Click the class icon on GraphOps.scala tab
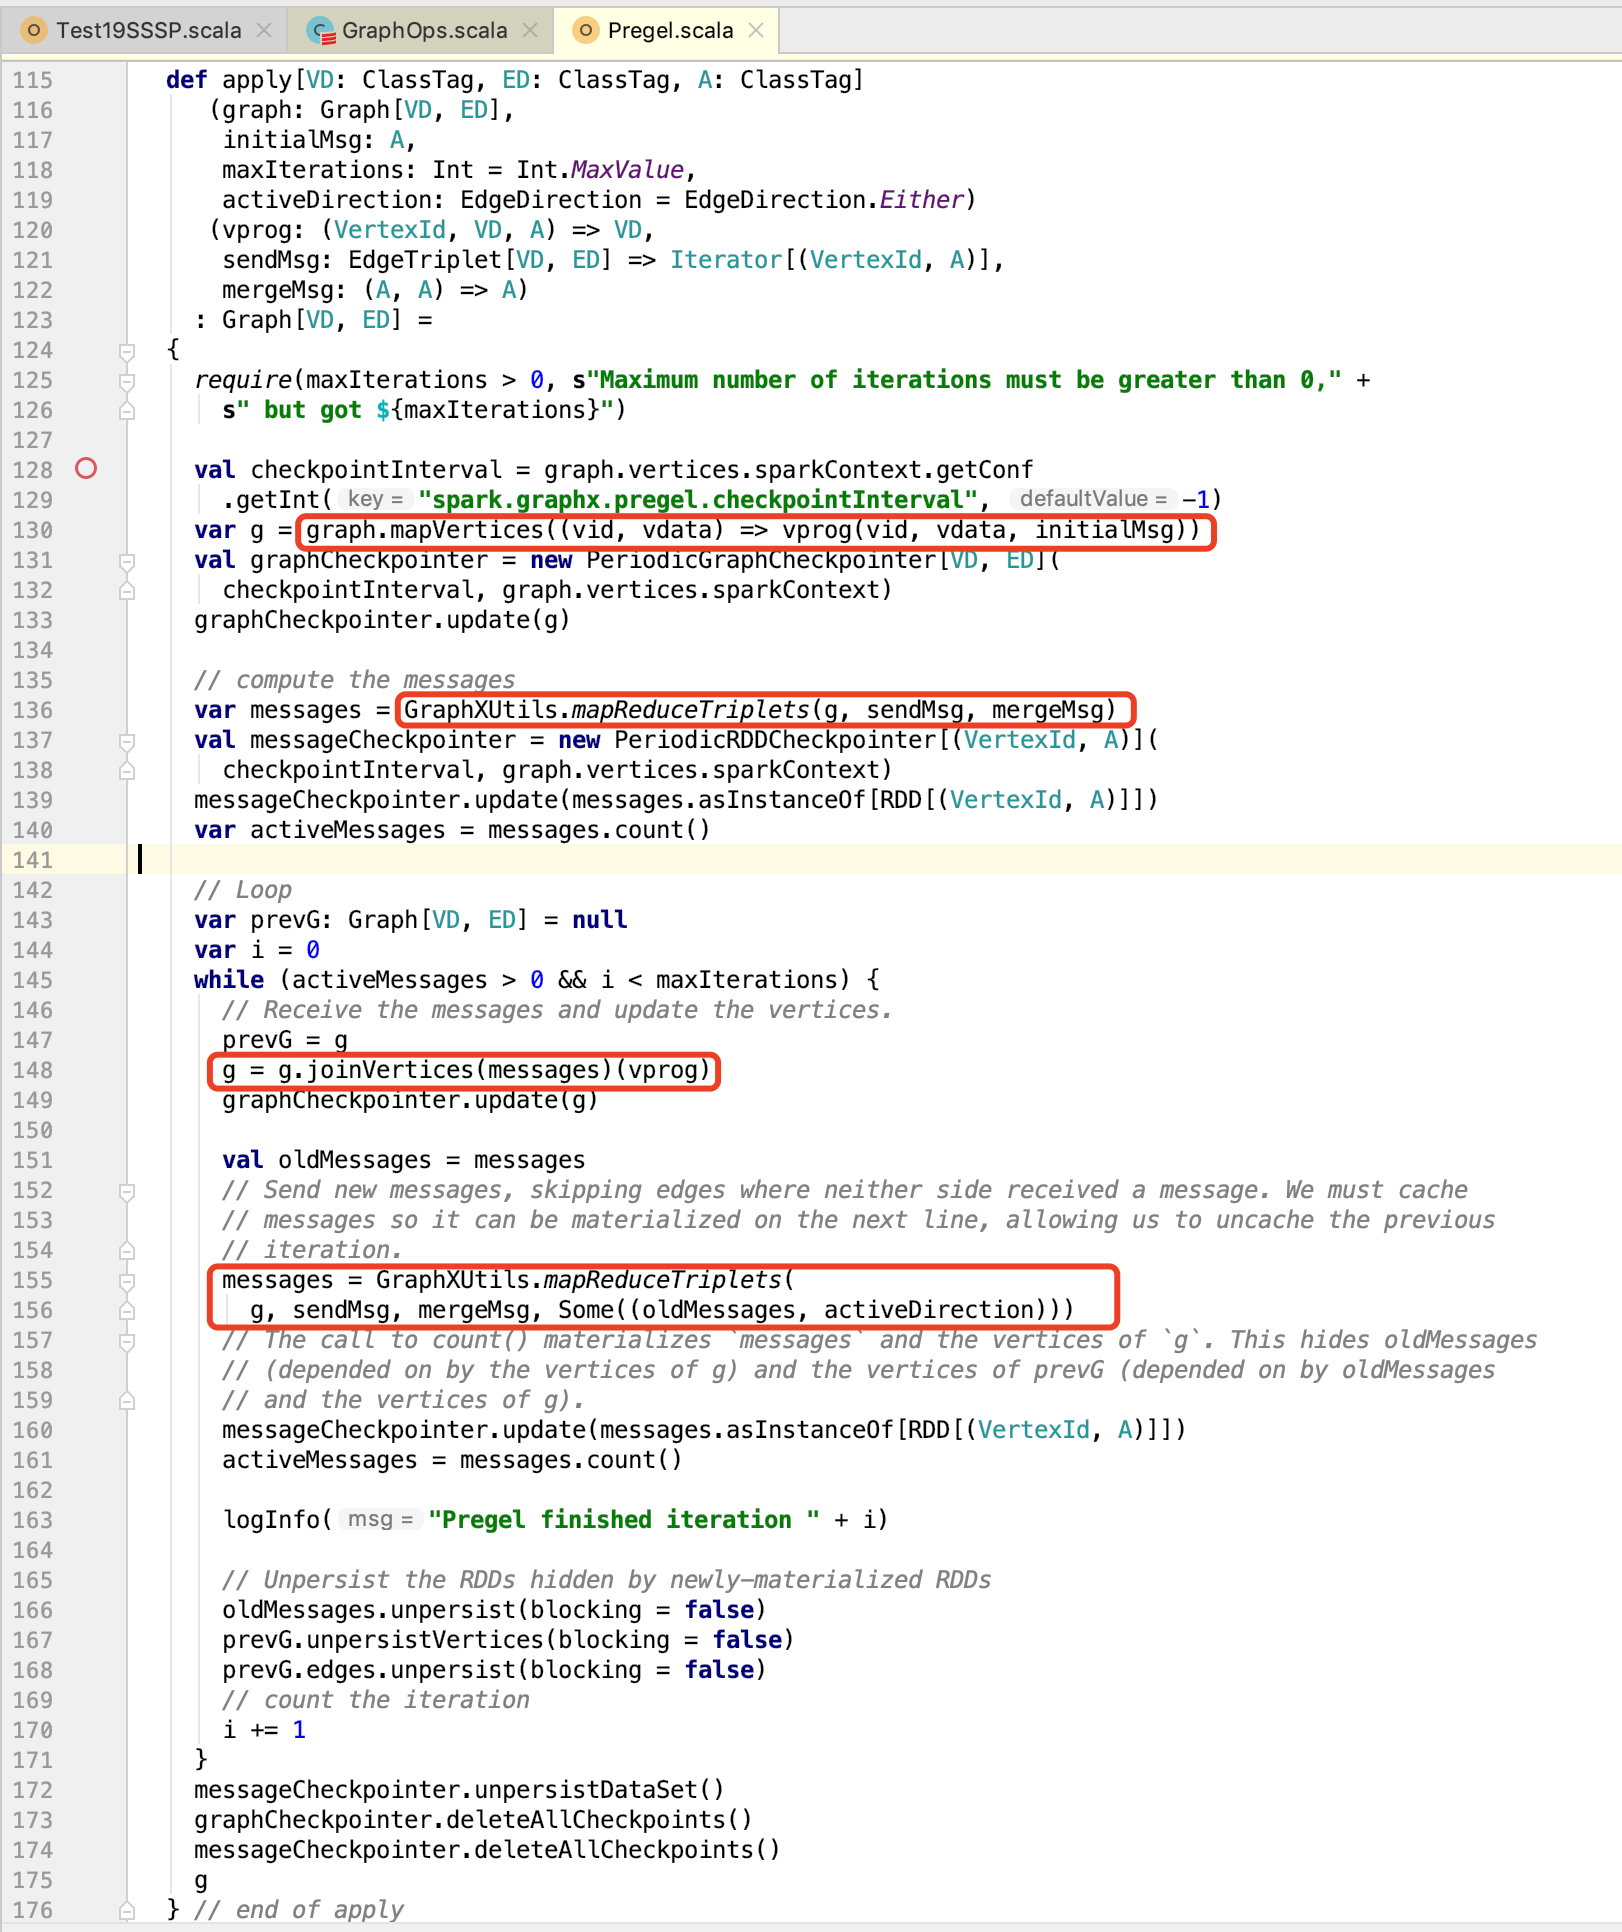This screenshot has width=1622, height=1932. 320,31
